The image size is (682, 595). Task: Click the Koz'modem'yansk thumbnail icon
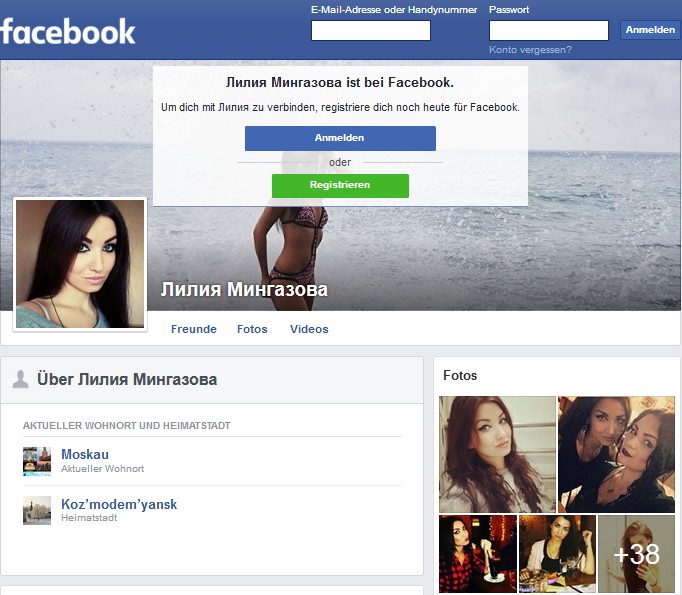pos(37,510)
